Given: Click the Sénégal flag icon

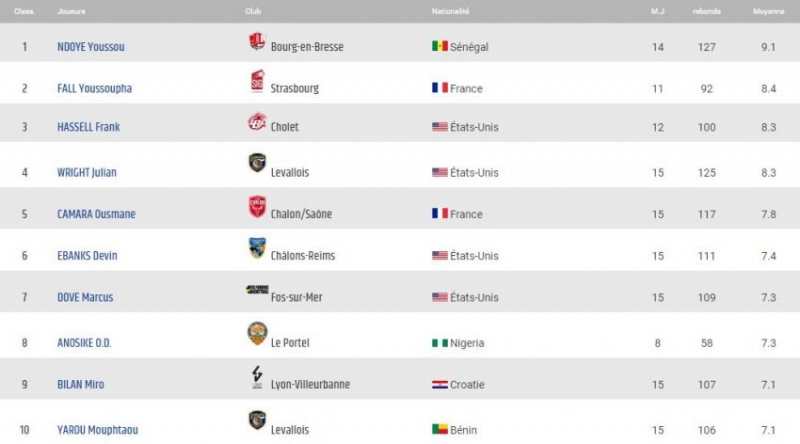Looking at the screenshot, I should pyautogui.click(x=440, y=46).
